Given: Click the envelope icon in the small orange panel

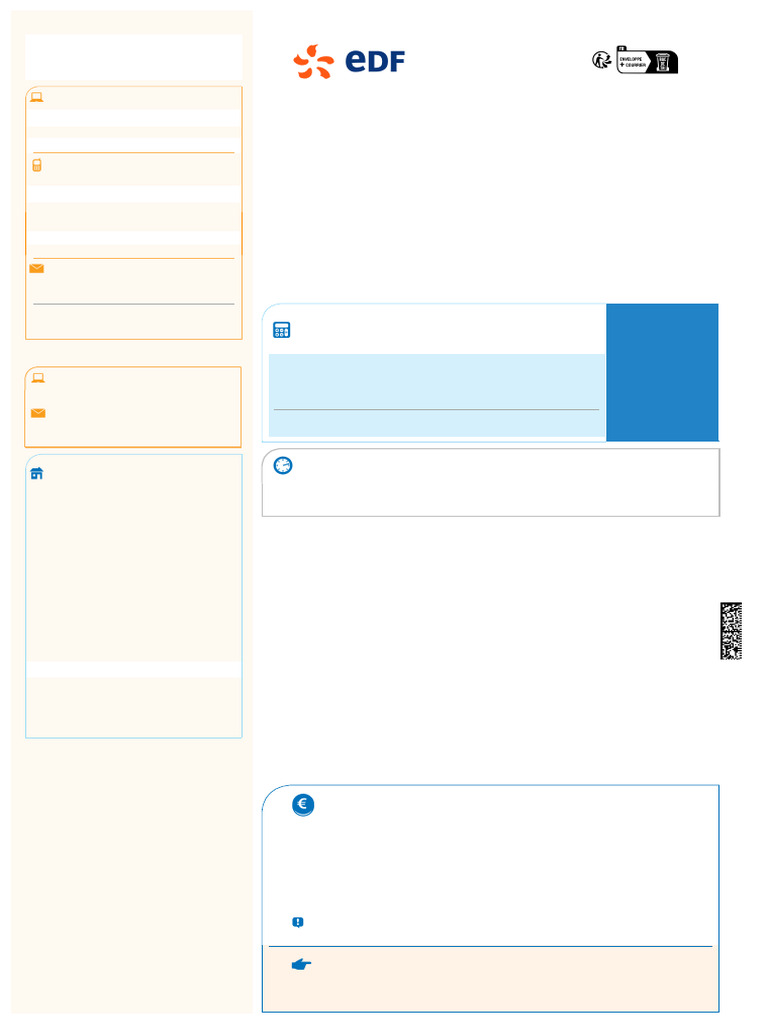Looking at the screenshot, I should [38, 412].
